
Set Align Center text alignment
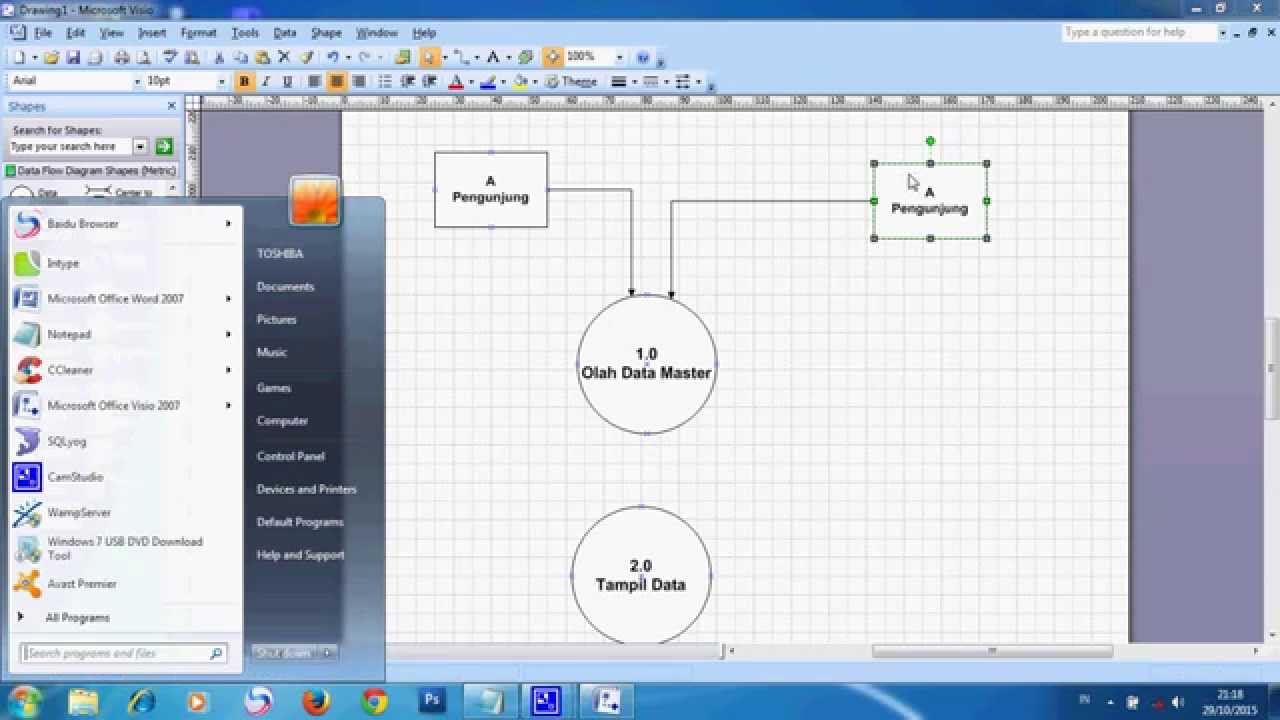[x=336, y=81]
